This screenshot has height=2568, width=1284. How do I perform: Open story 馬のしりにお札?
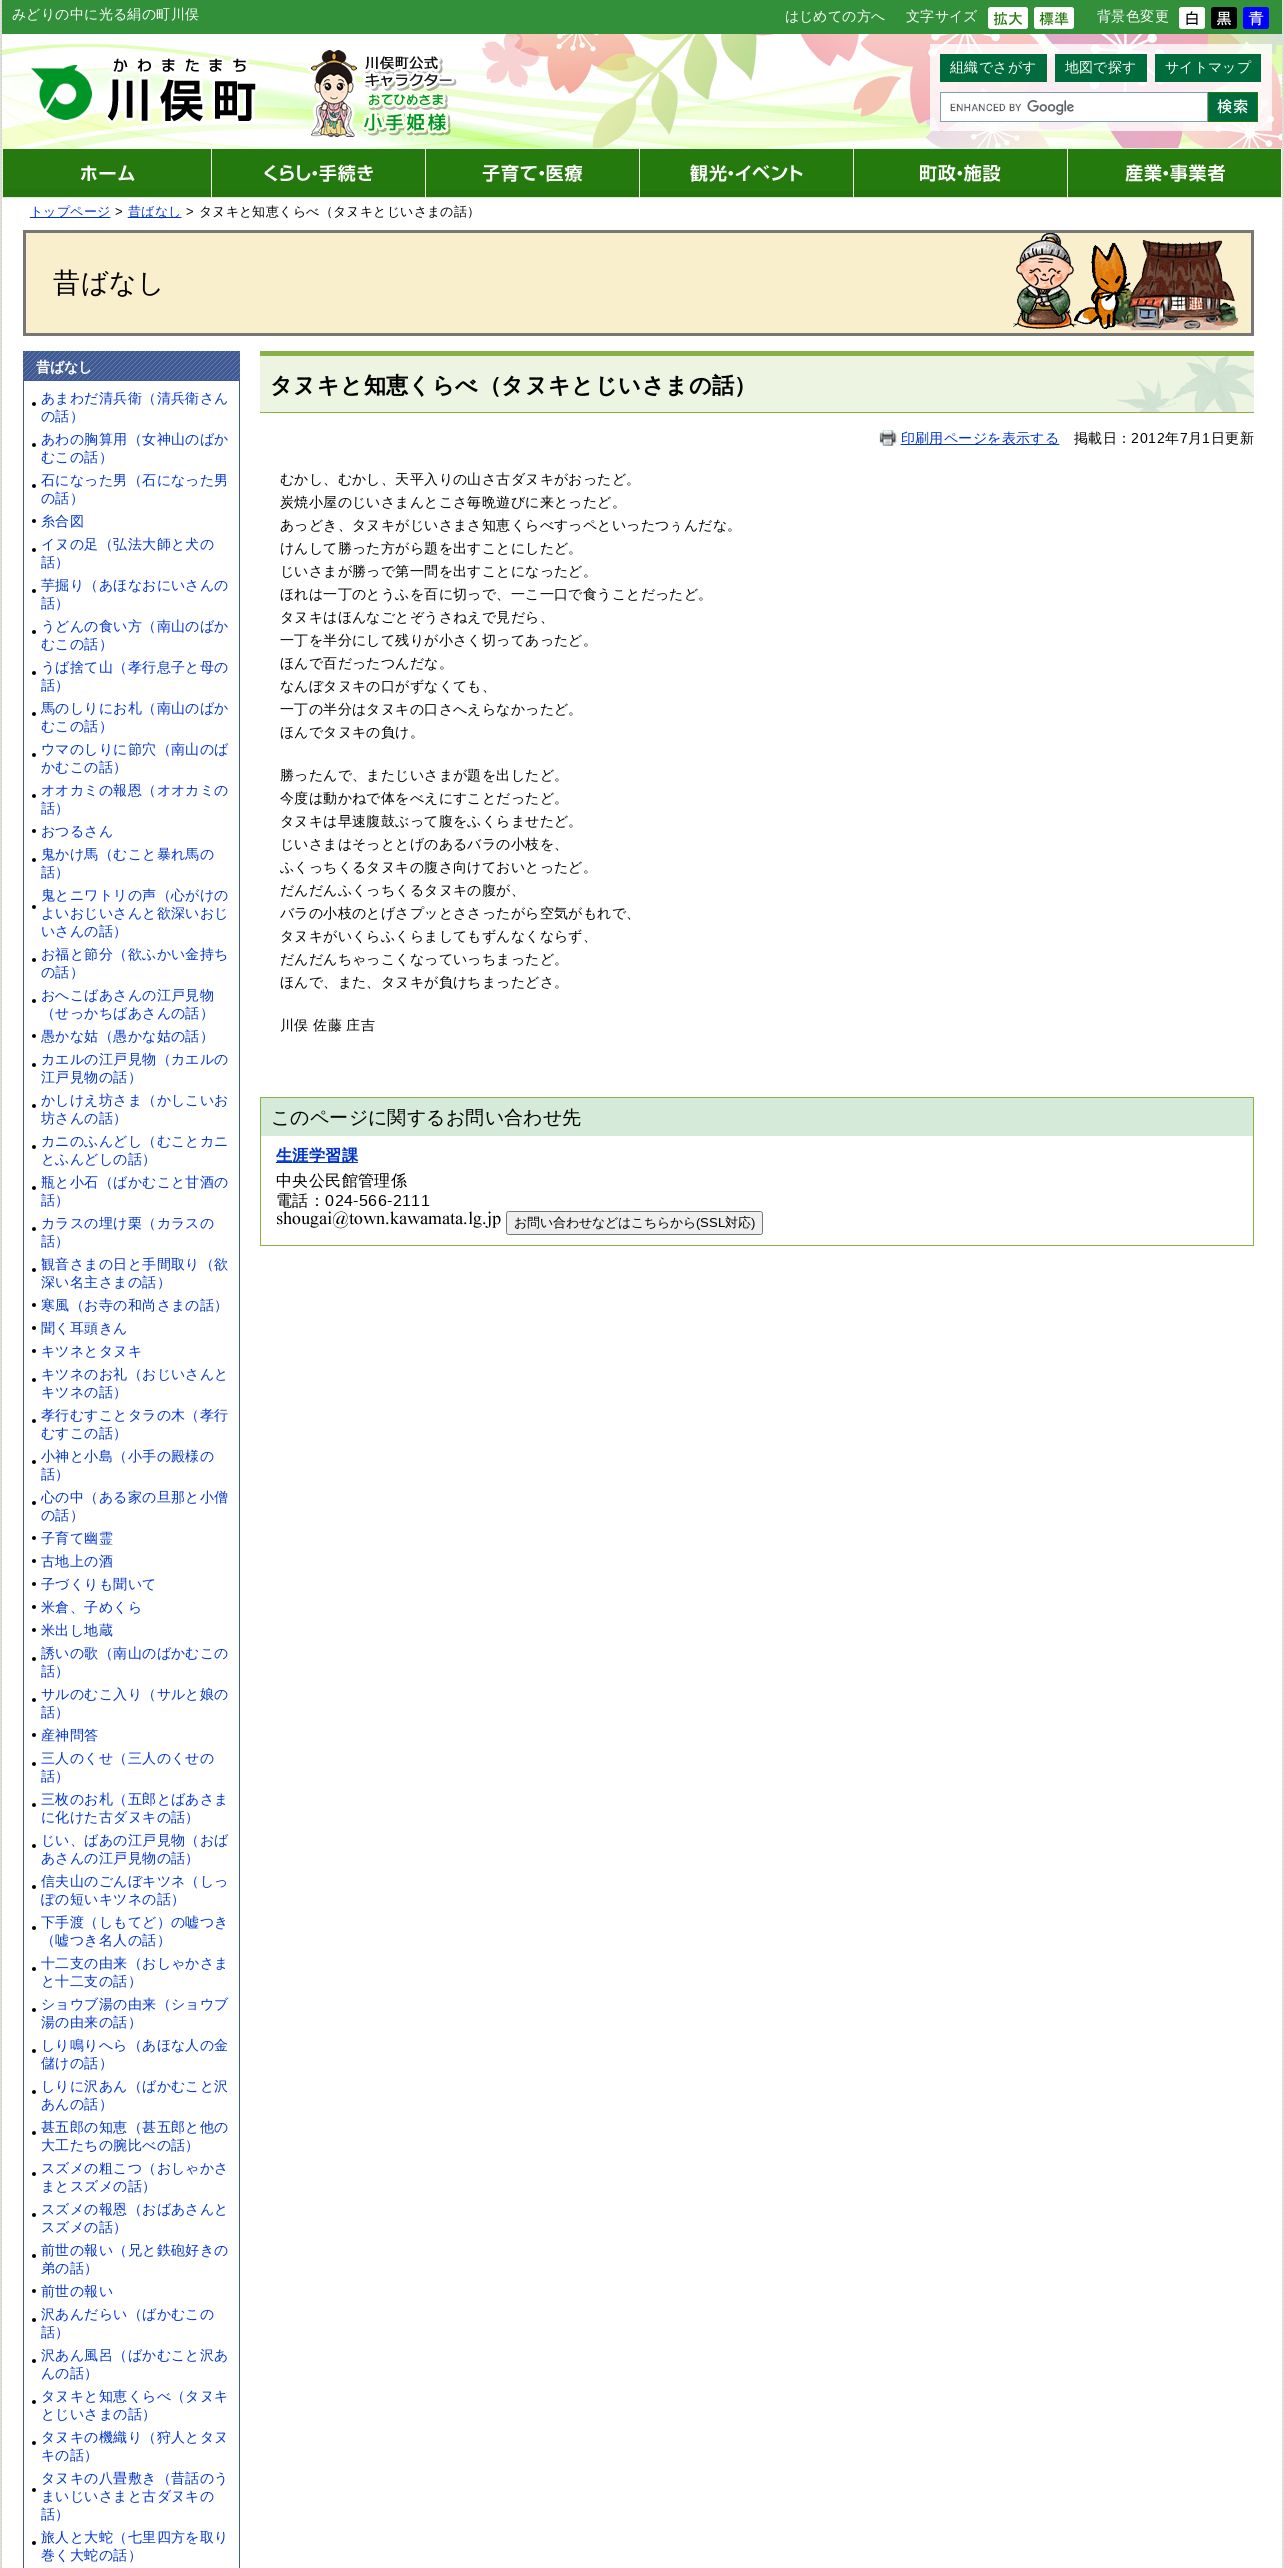click(134, 717)
